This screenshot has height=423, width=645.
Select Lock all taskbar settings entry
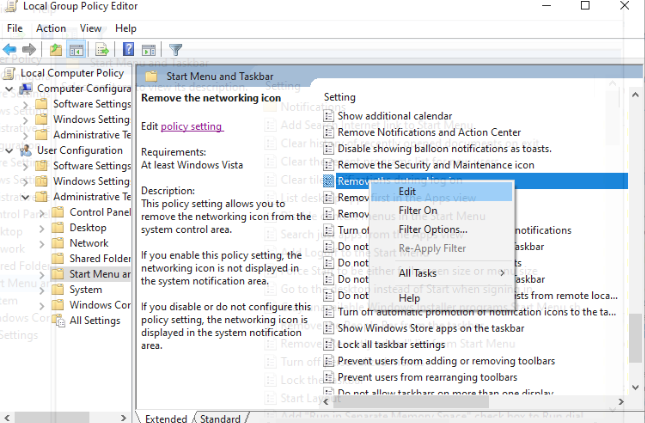[391, 344]
